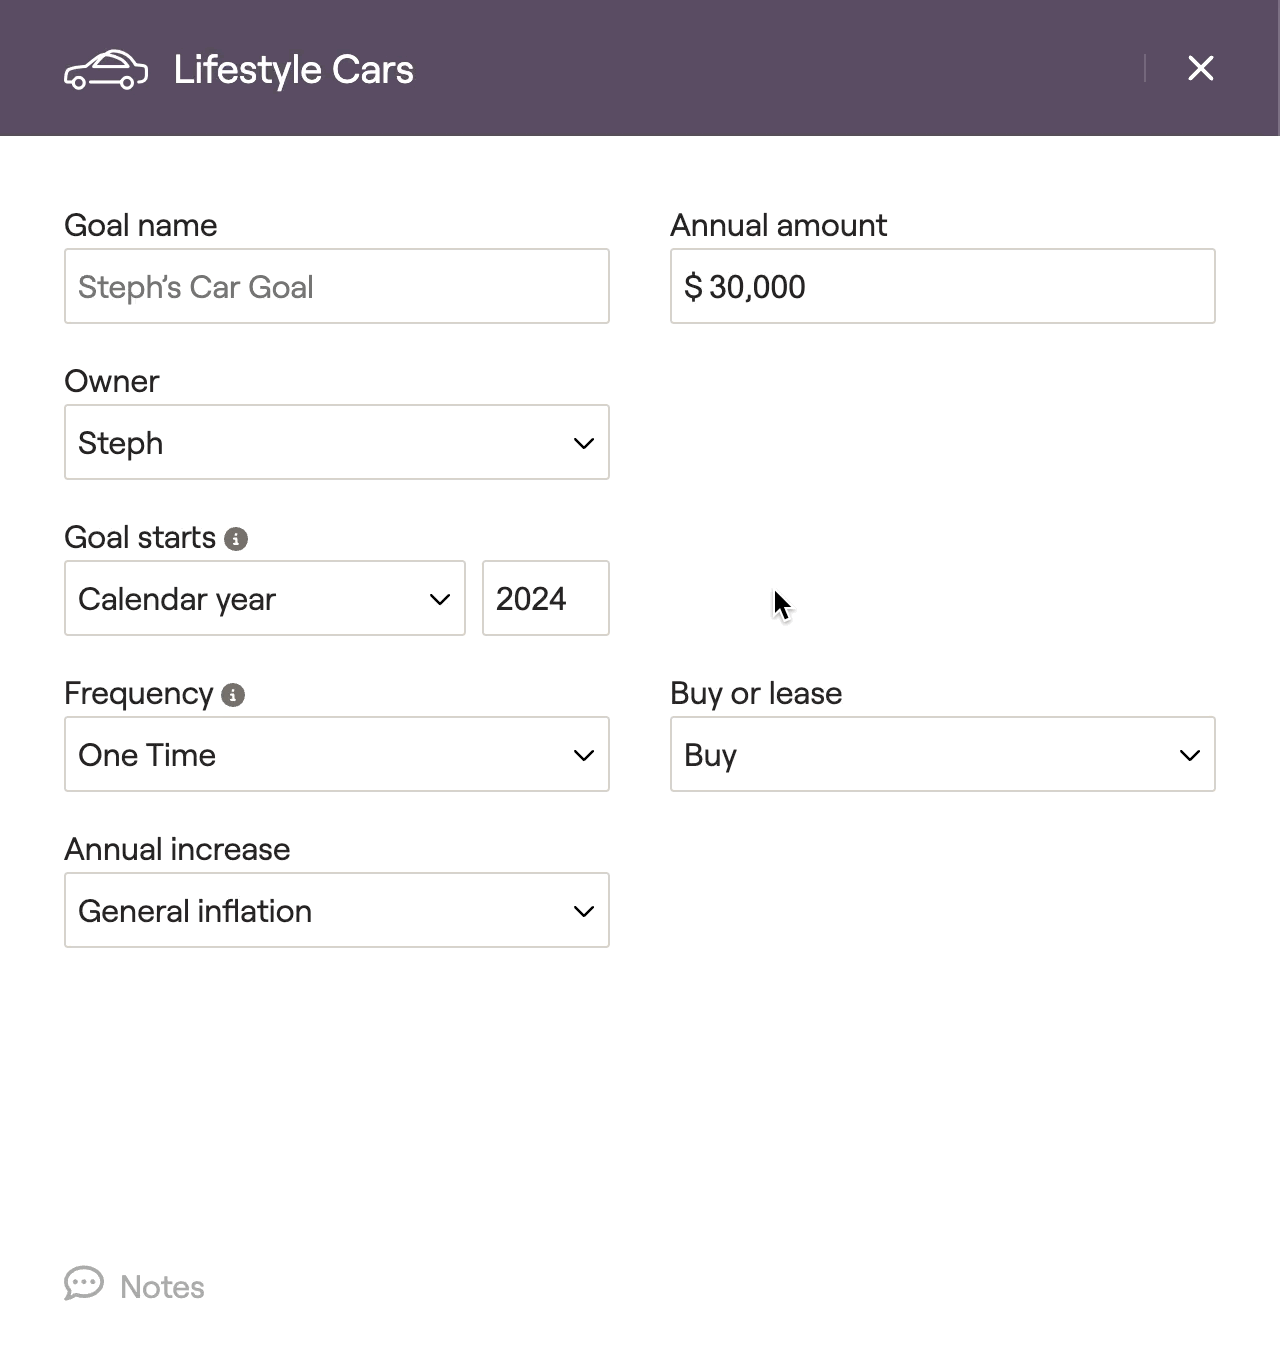Viewport: 1280px width, 1352px height.
Task: Open the Notes section link
Action: click(x=162, y=1287)
